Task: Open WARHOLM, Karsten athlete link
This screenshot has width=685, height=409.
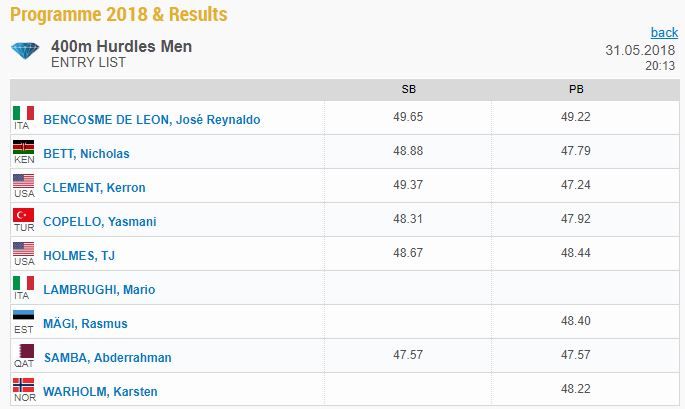Action: [100, 392]
